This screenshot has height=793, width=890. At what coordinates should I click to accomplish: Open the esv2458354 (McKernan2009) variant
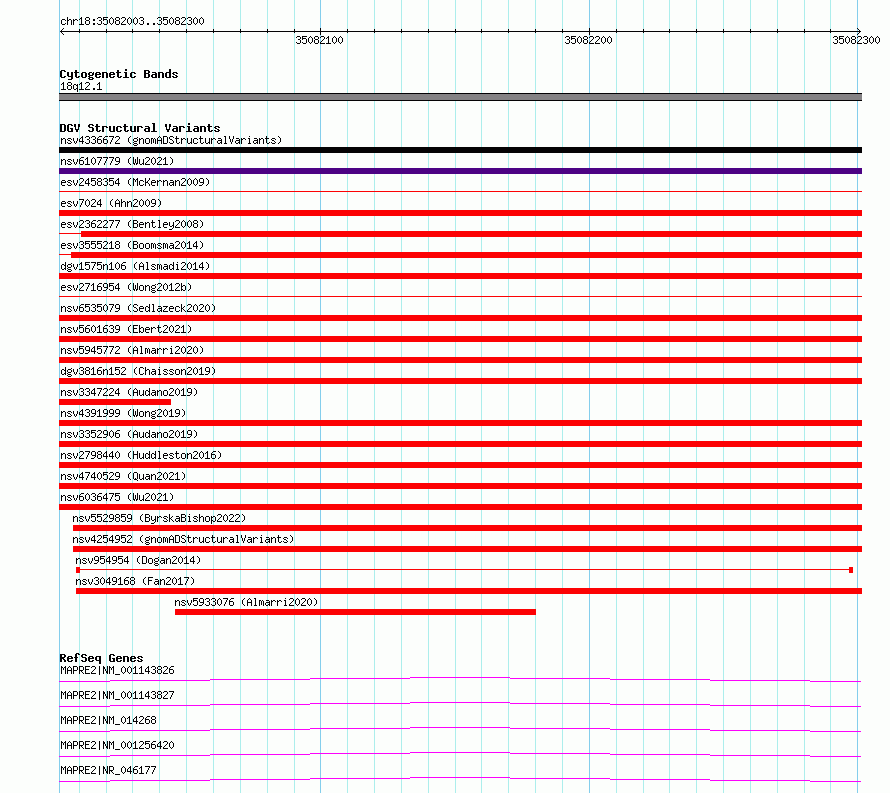[135, 182]
